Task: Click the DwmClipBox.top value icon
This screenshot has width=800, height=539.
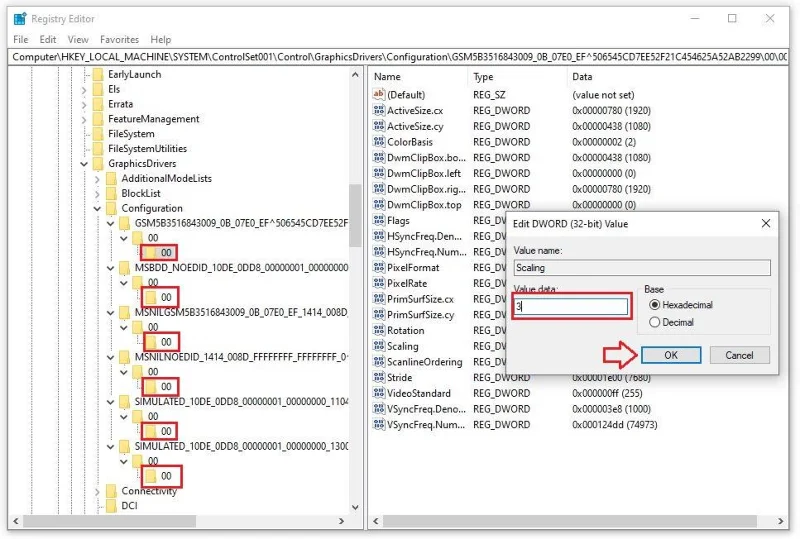Action: [378, 205]
